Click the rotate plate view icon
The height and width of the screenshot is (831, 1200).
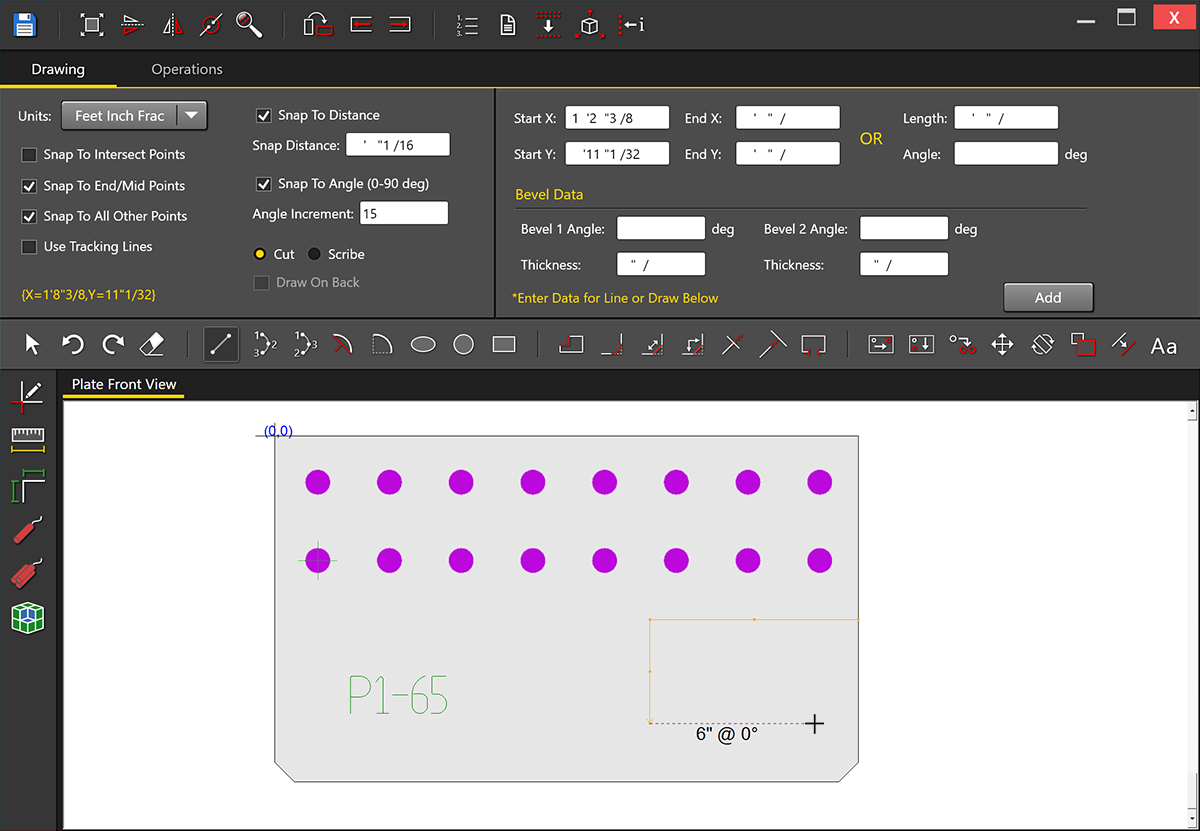click(318, 25)
